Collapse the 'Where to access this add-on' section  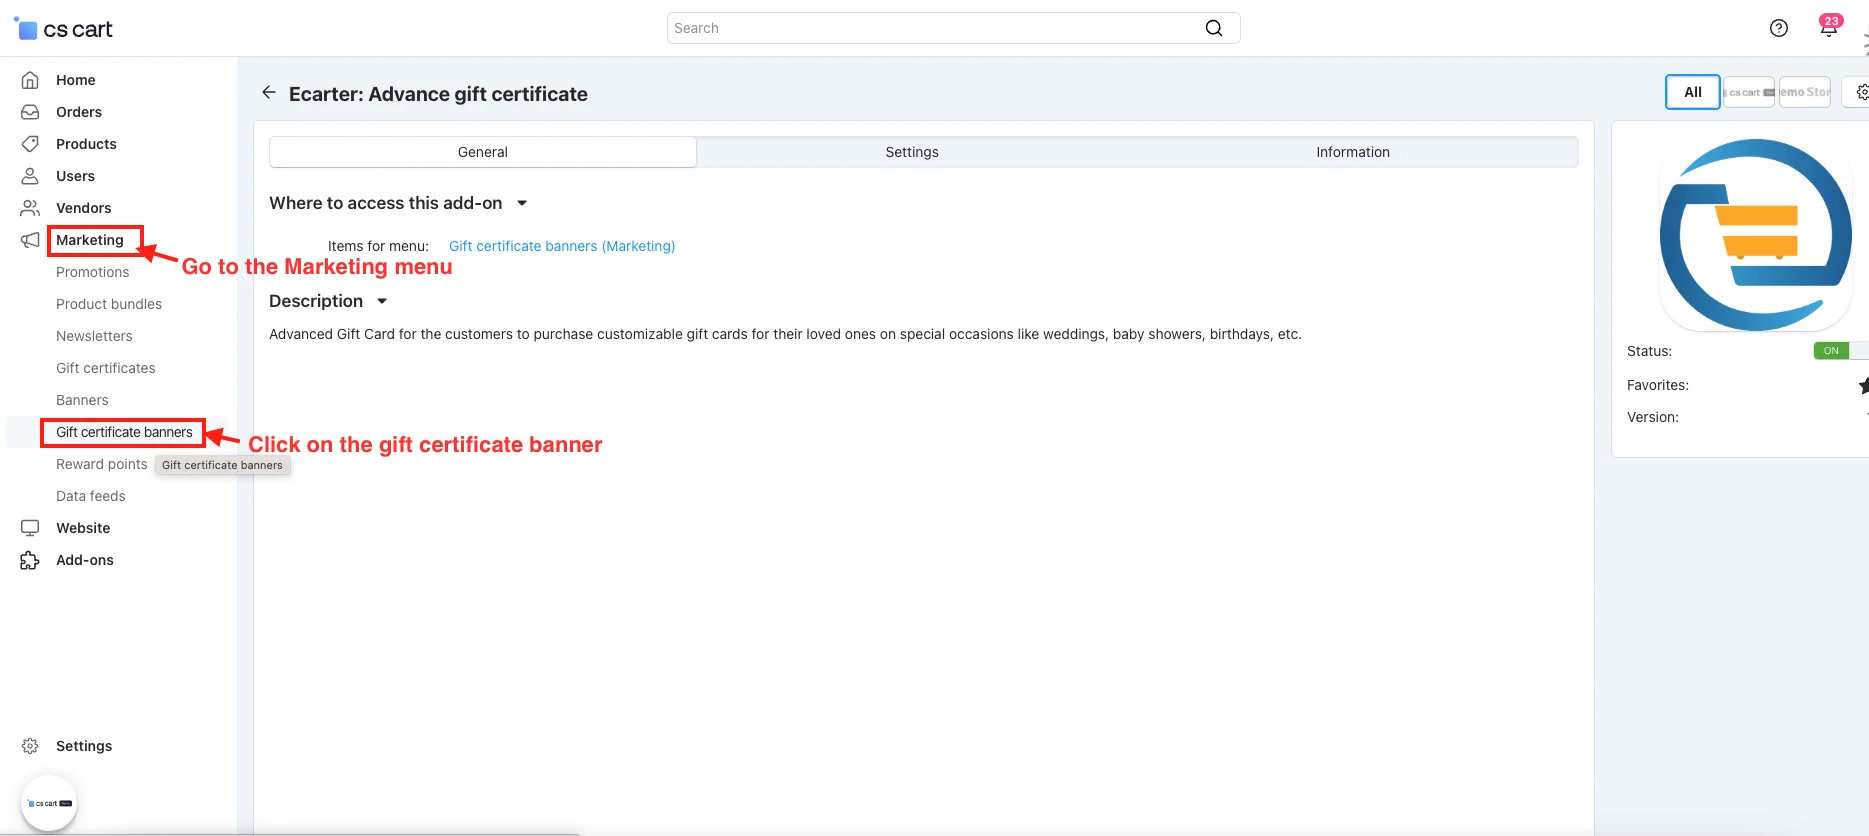[x=521, y=203]
